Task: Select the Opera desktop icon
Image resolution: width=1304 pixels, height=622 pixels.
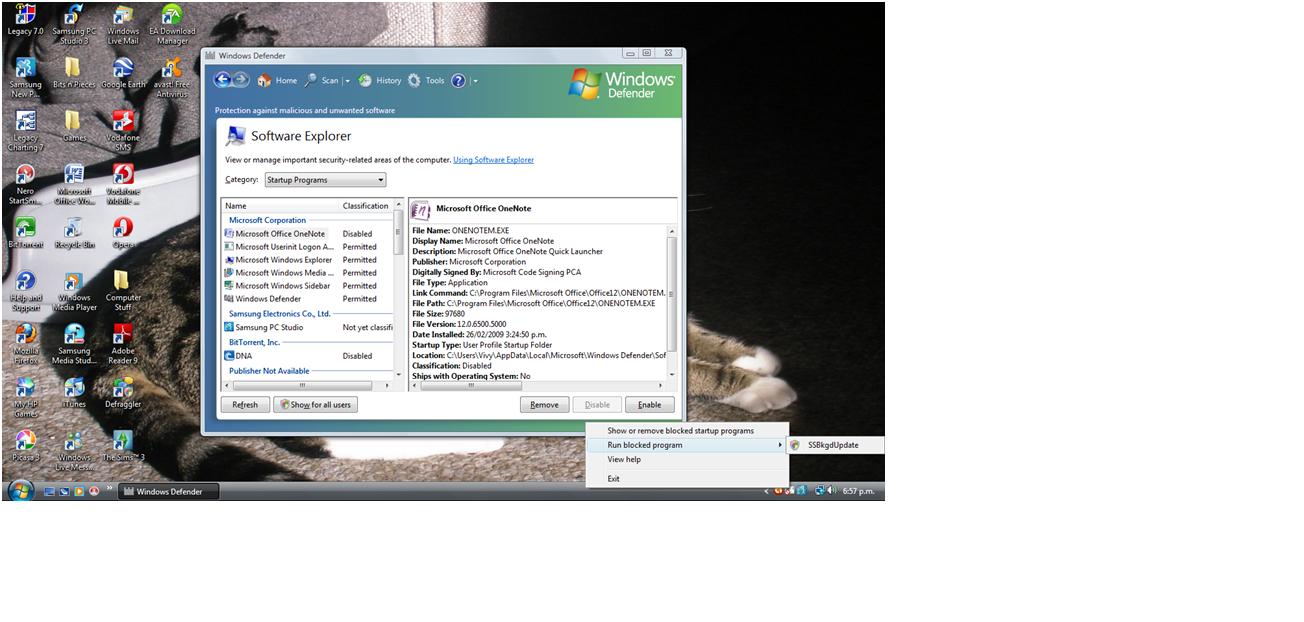Action: pos(123,233)
